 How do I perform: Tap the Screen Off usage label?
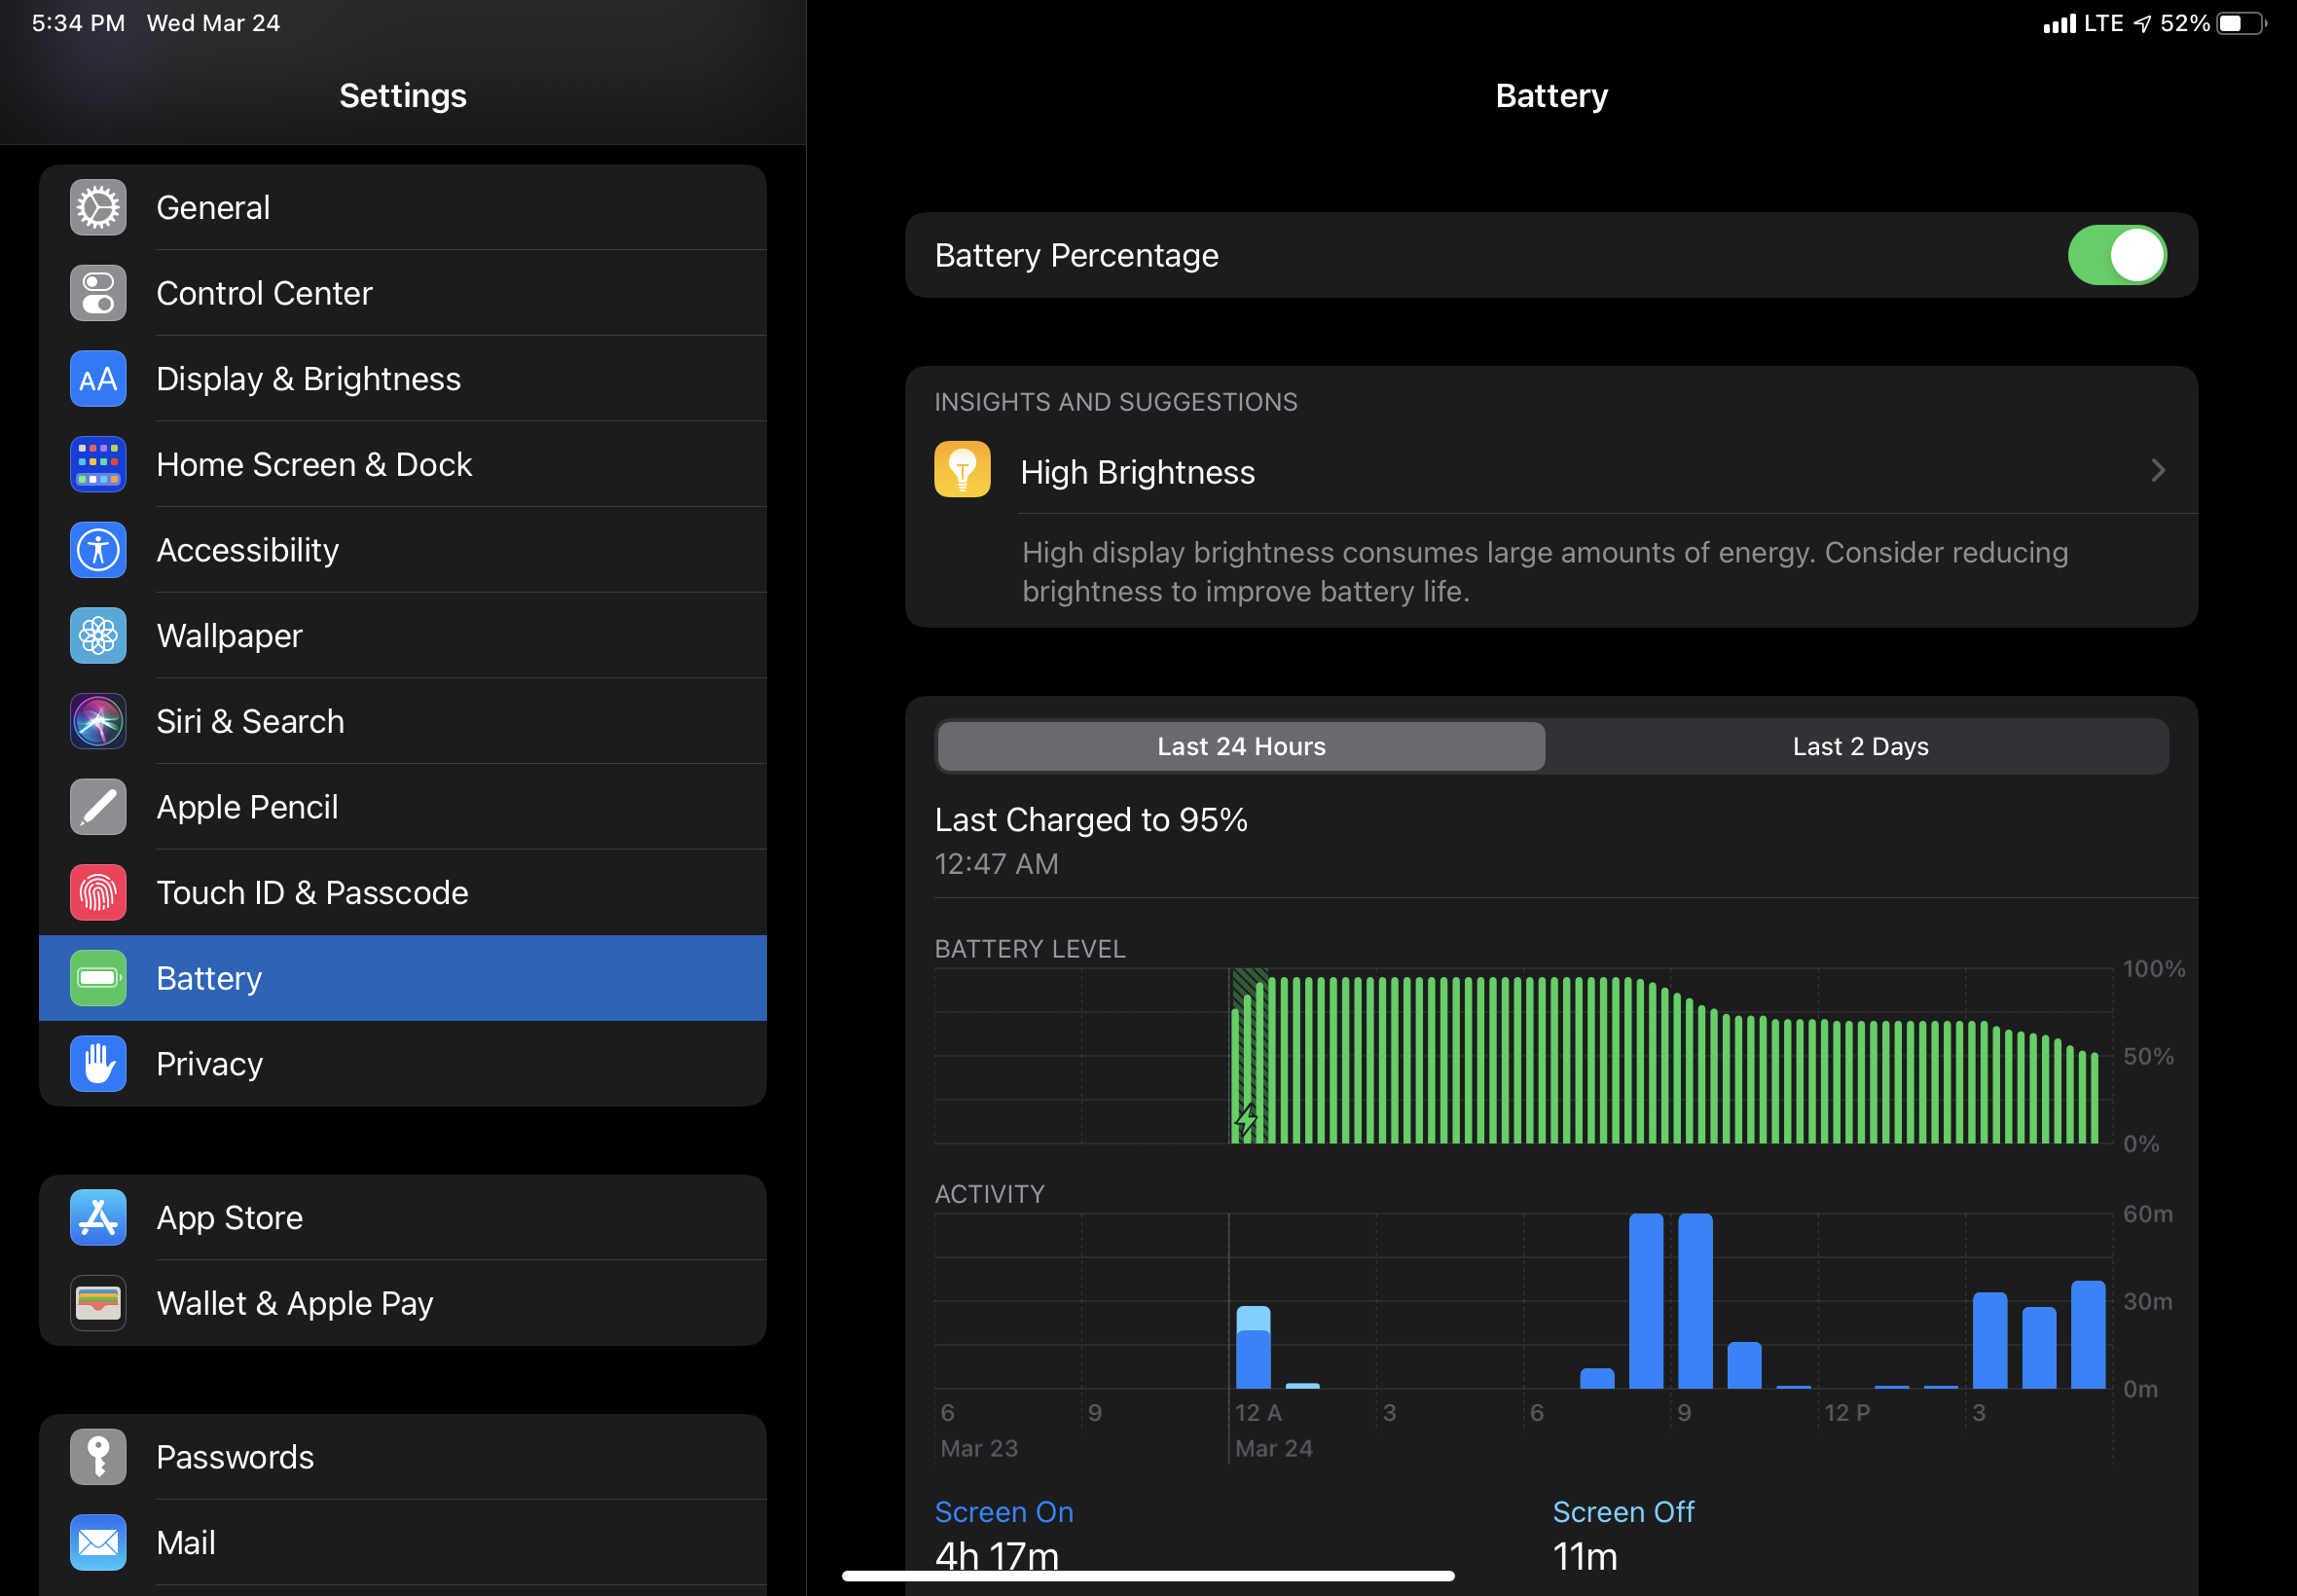(1622, 1511)
